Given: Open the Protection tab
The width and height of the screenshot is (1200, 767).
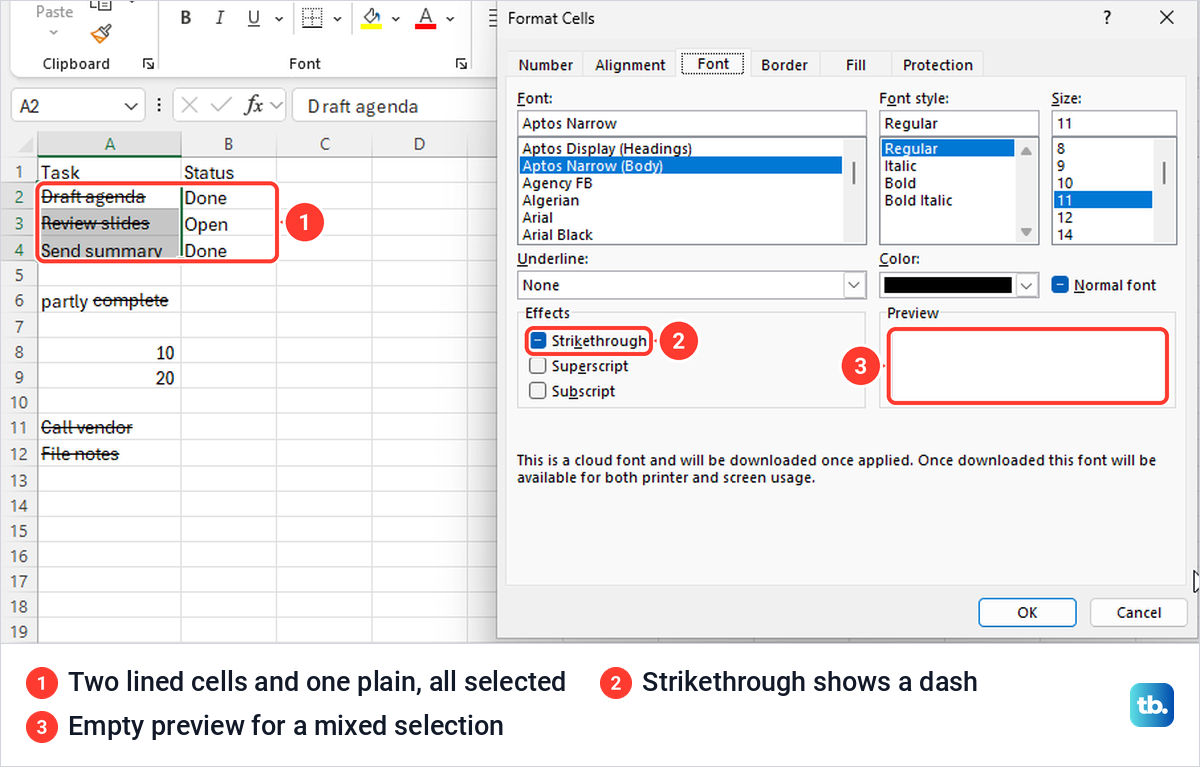Looking at the screenshot, I should point(937,65).
